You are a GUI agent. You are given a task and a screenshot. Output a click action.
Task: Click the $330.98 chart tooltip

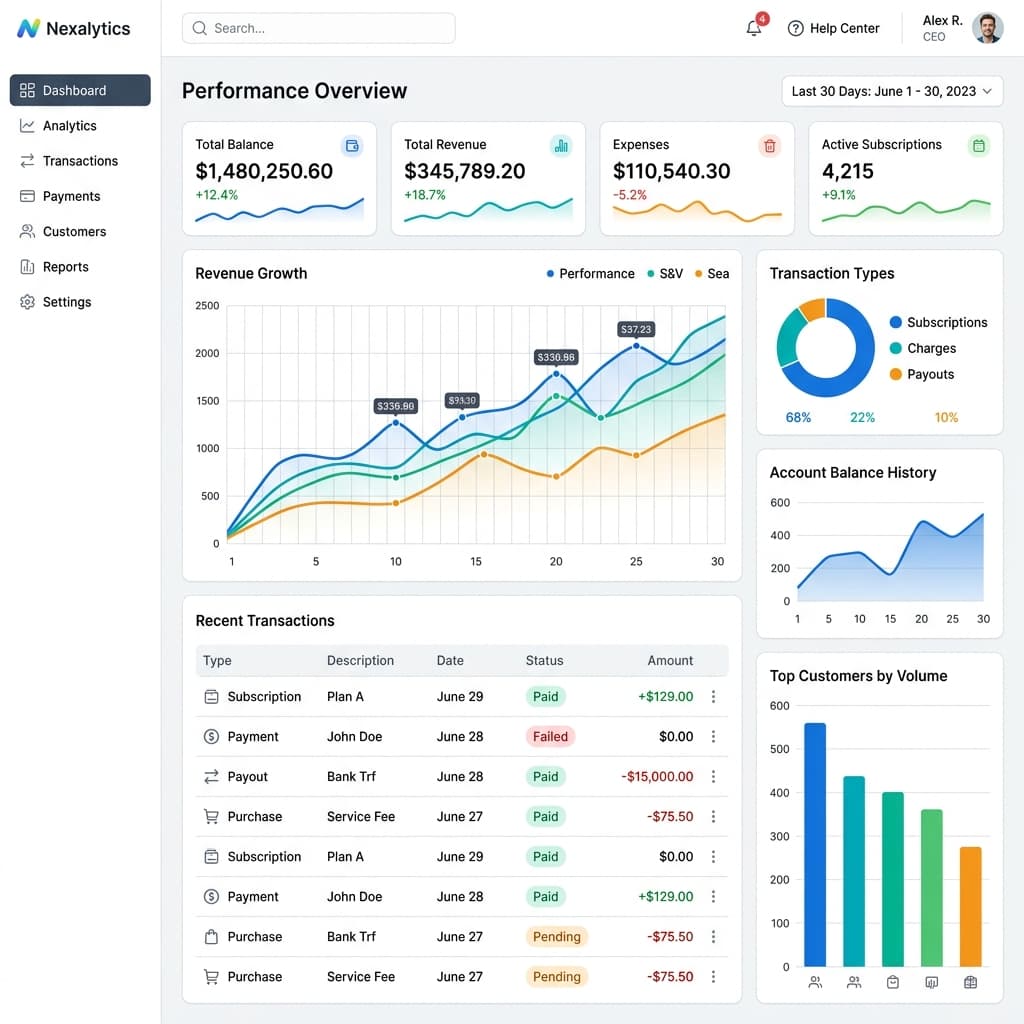(x=556, y=357)
